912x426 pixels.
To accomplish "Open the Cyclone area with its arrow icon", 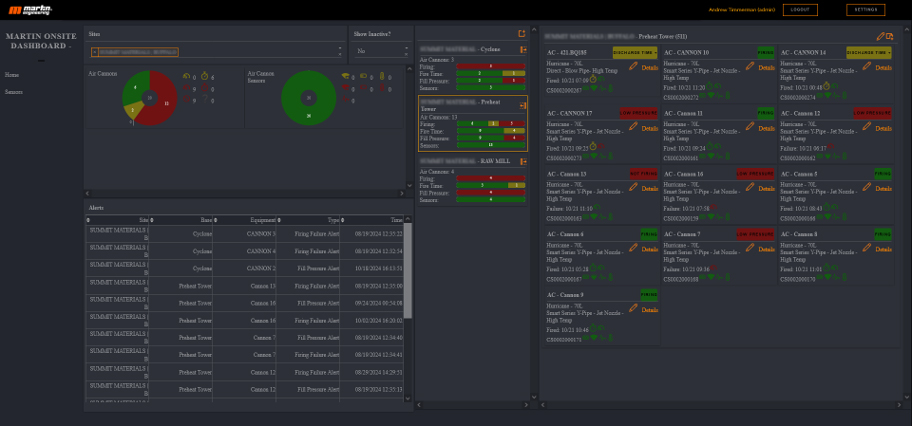I will pos(523,48).
